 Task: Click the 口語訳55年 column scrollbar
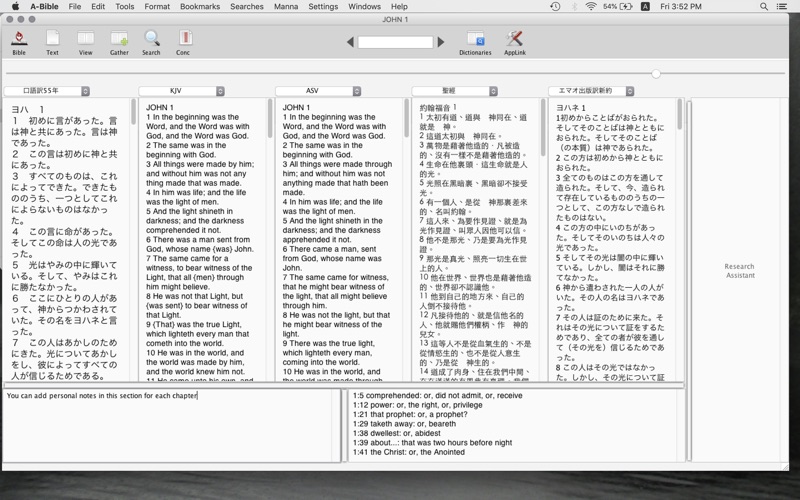tap(133, 112)
